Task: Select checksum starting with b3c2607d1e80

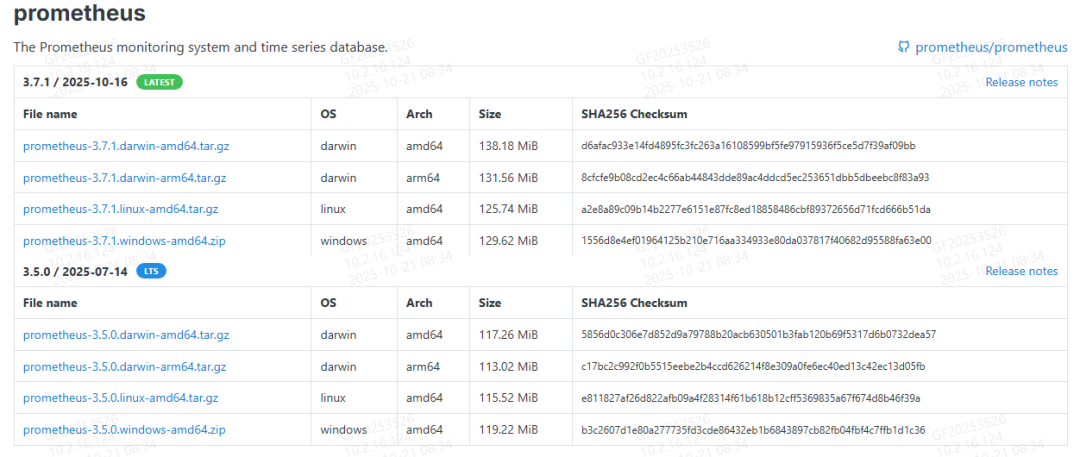Action: click(753, 429)
